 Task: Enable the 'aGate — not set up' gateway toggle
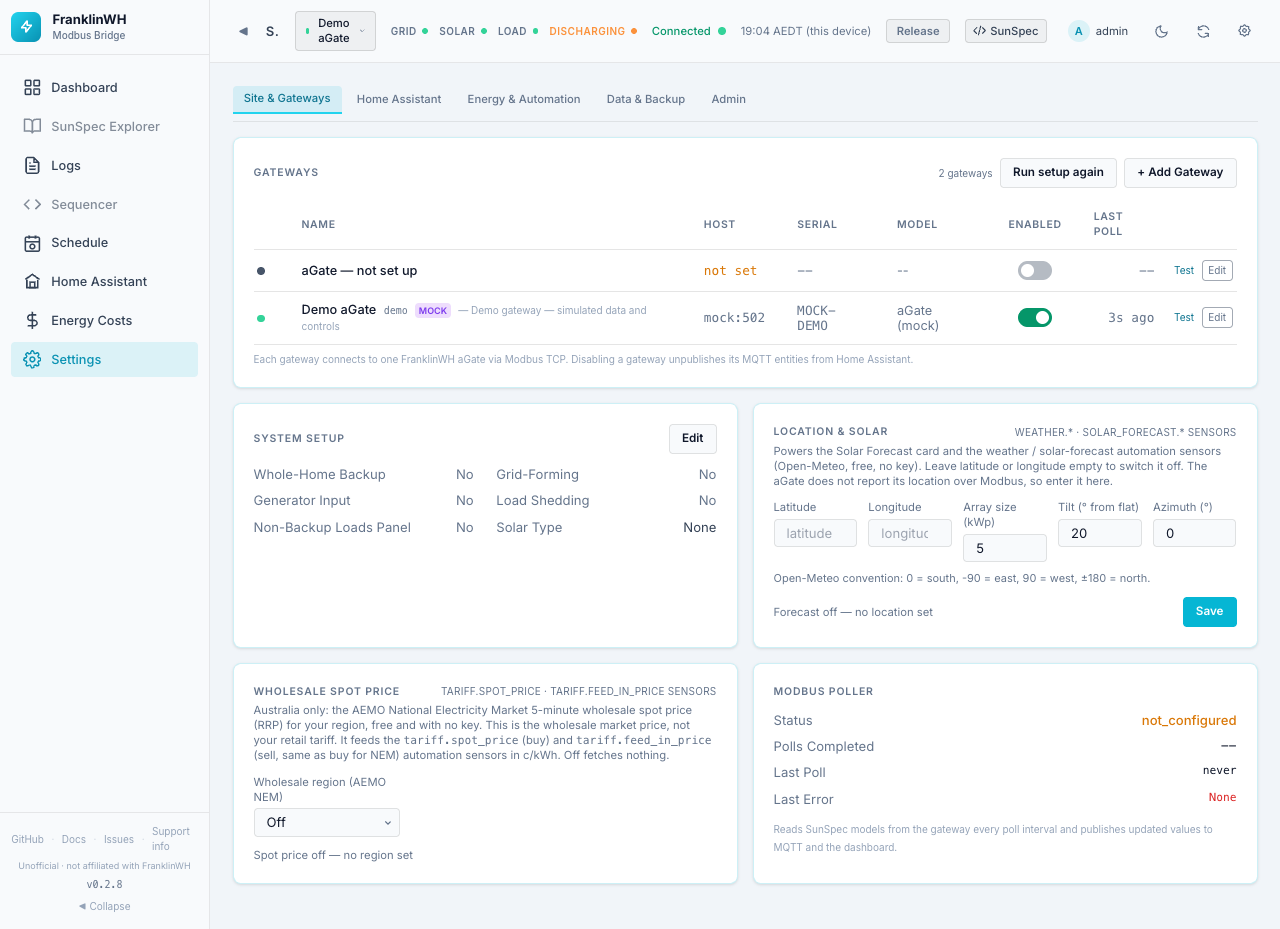(1035, 271)
